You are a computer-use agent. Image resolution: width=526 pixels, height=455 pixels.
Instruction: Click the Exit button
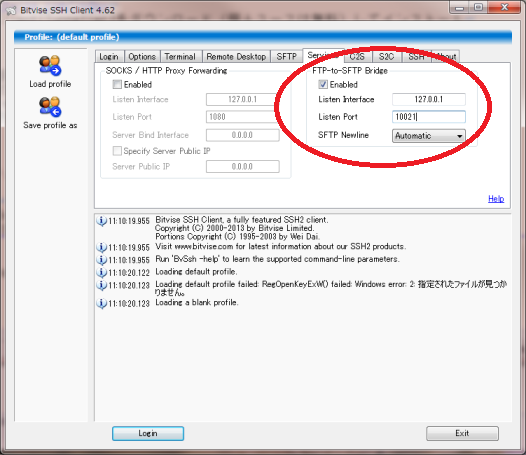[x=462, y=434]
